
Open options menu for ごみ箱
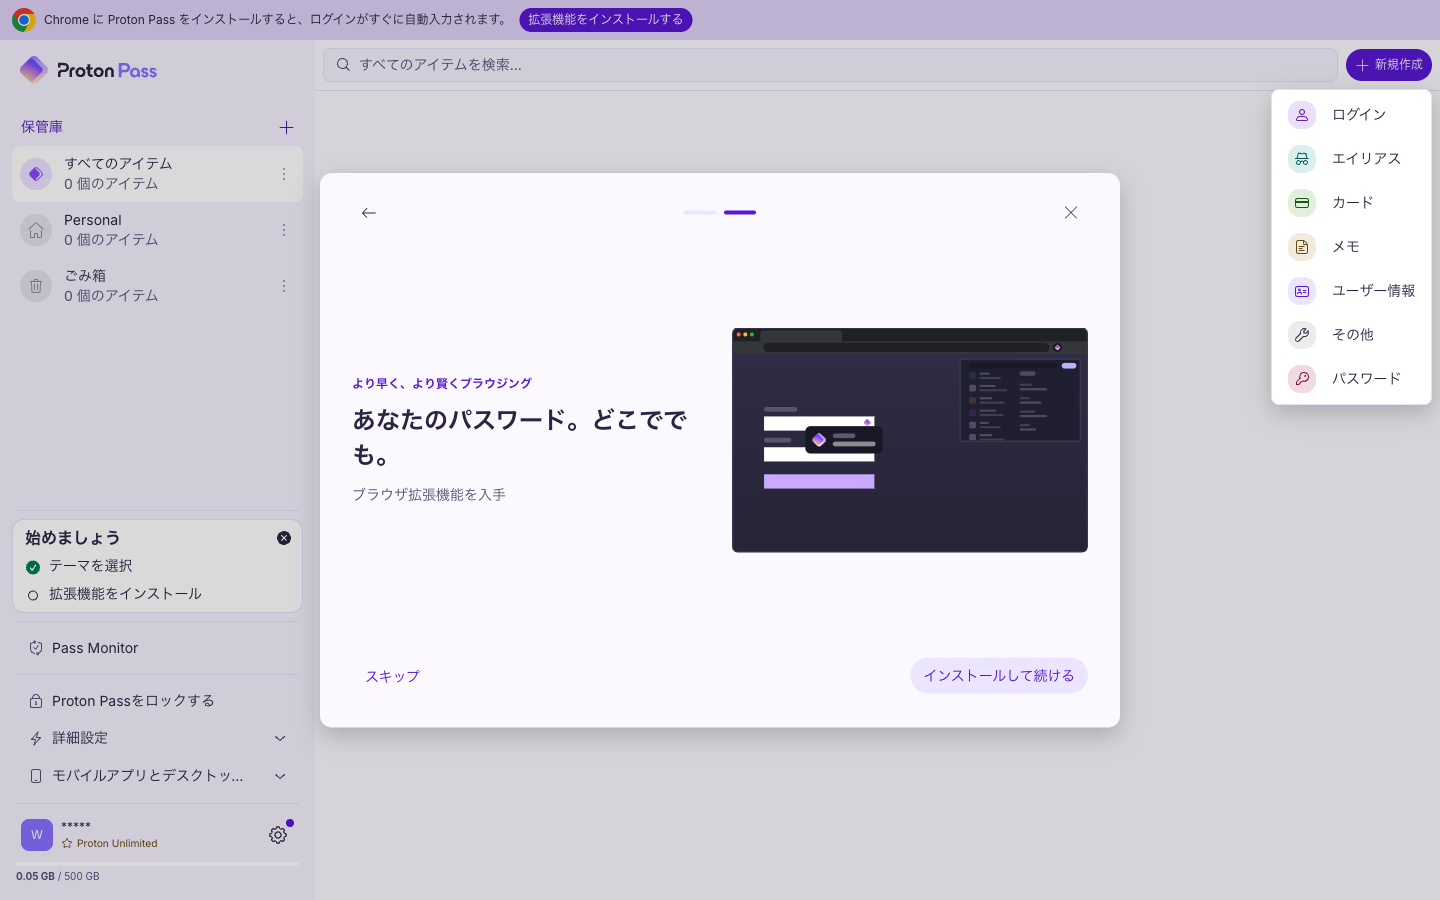[284, 286]
